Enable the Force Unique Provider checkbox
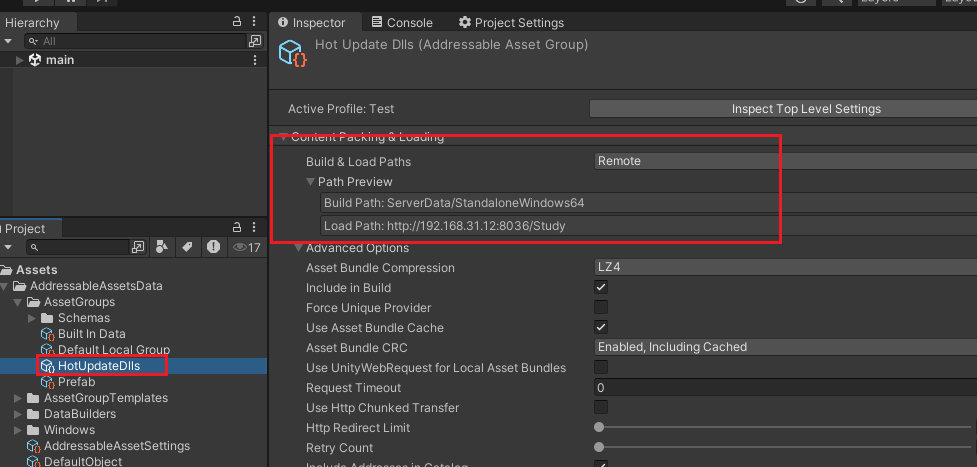977x467 pixels. [x=601, y=307]
